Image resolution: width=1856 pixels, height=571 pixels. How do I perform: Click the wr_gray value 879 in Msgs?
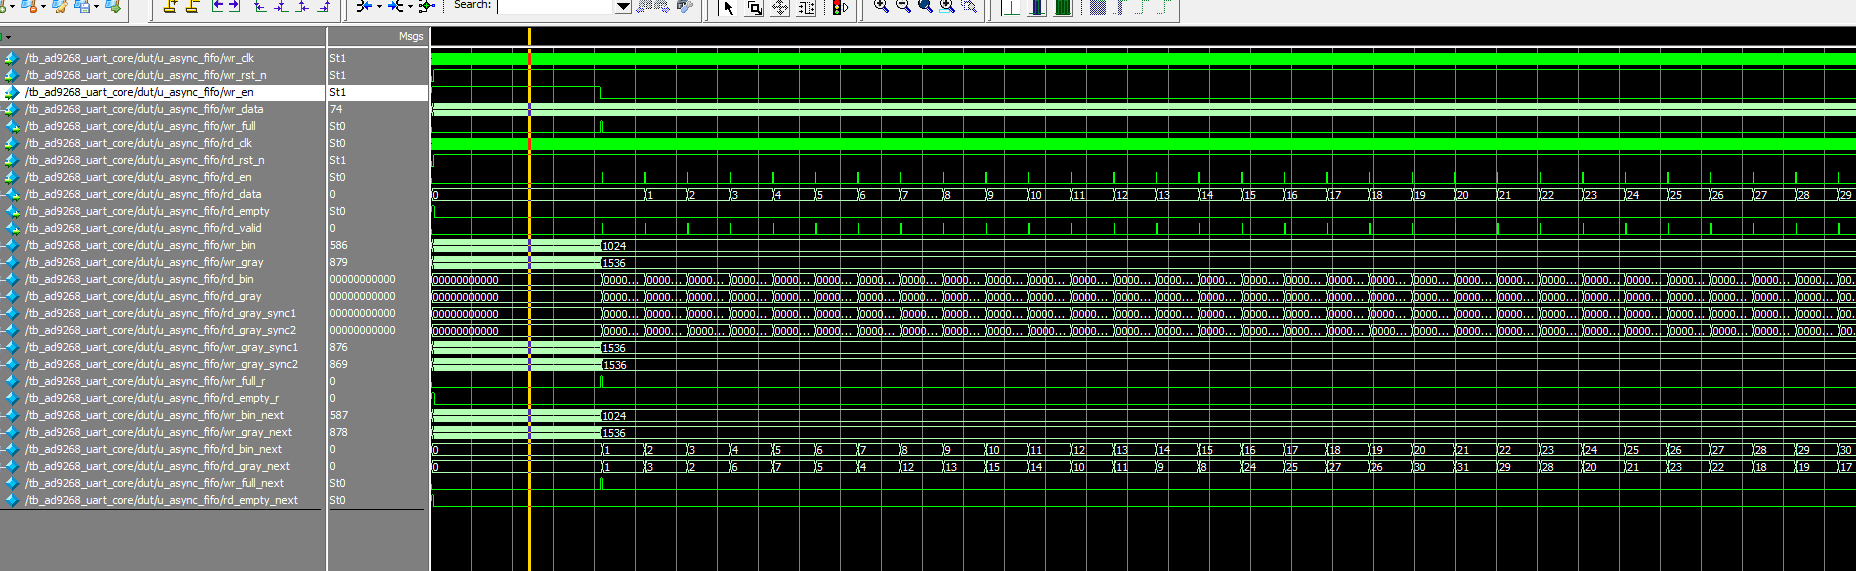click(x=339, y=262)
